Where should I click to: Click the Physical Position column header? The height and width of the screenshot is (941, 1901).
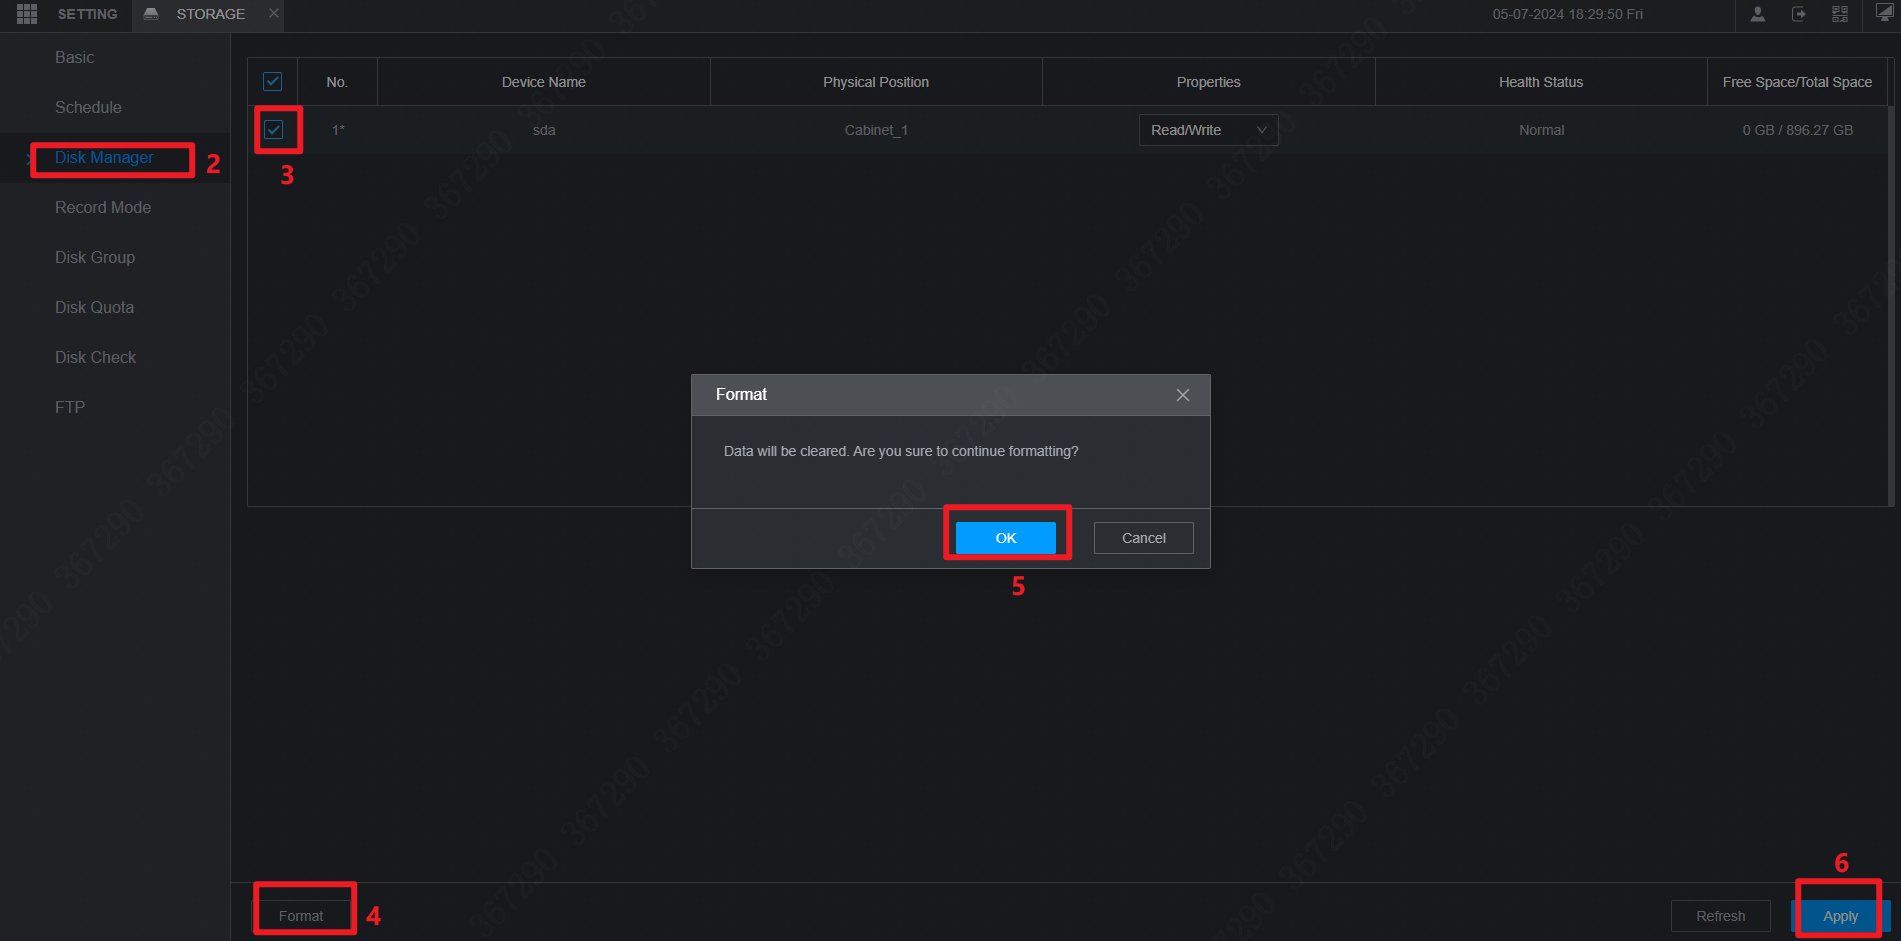click(876, 82)
